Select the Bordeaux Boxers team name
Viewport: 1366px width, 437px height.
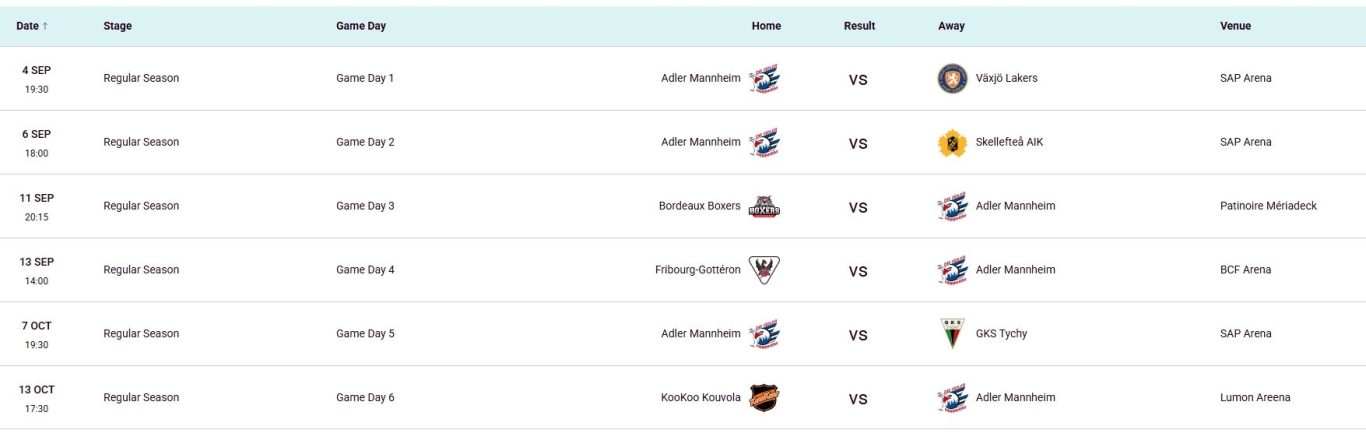point(700,206)
